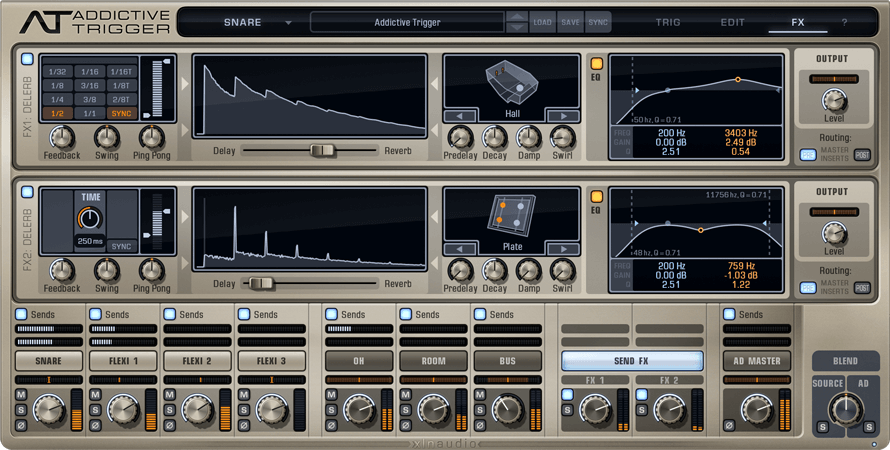Open the SNARE kit piece dropdown
890x450 pixels.
[x=257, y=23]
